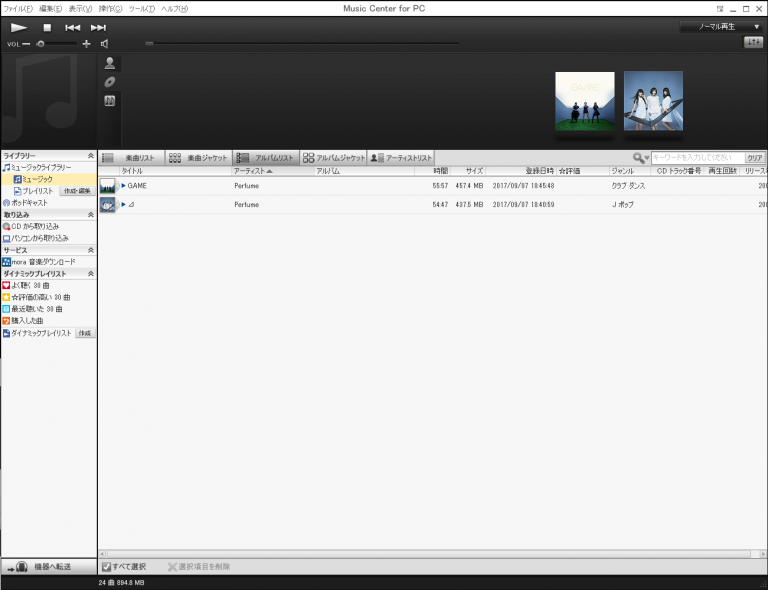The height and width of the screenshot is (590, 768).
Task: Open the 表示(V) menu
Action: (80, 9)
